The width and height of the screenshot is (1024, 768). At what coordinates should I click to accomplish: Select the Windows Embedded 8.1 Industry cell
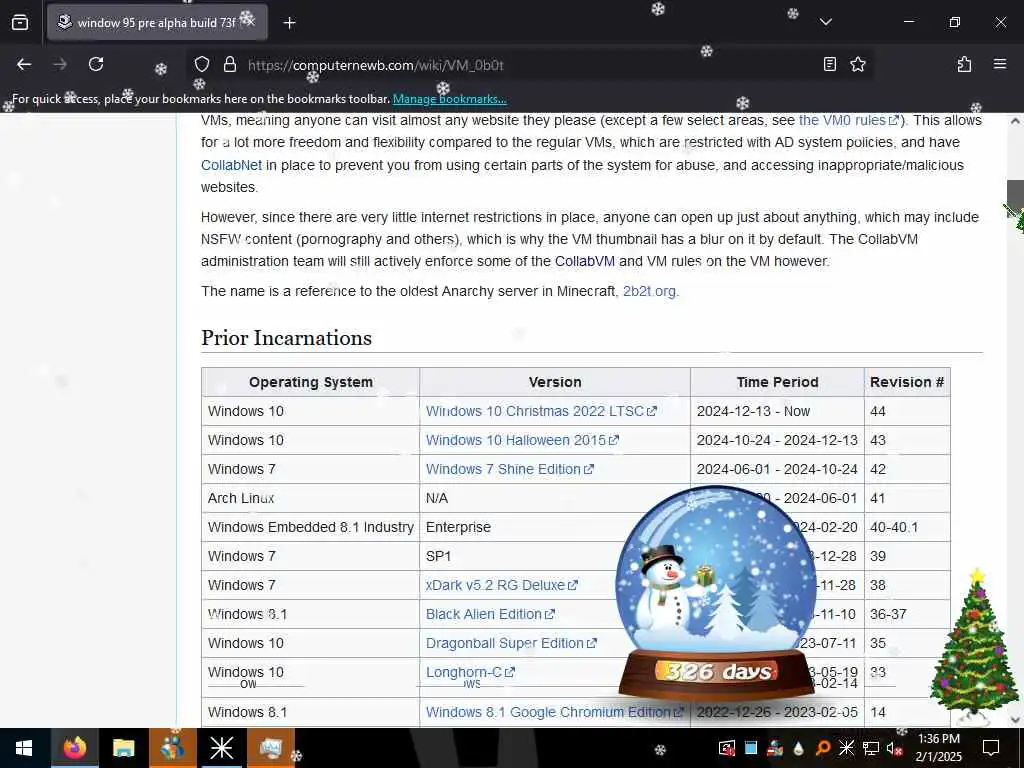310,527
